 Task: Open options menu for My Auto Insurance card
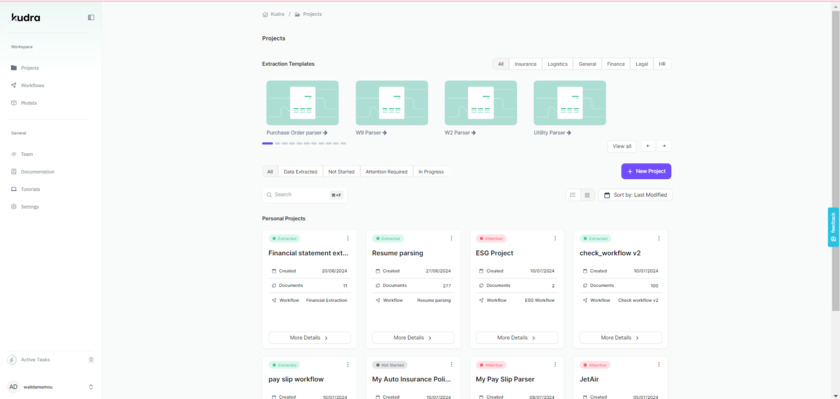tap(451, 365)
